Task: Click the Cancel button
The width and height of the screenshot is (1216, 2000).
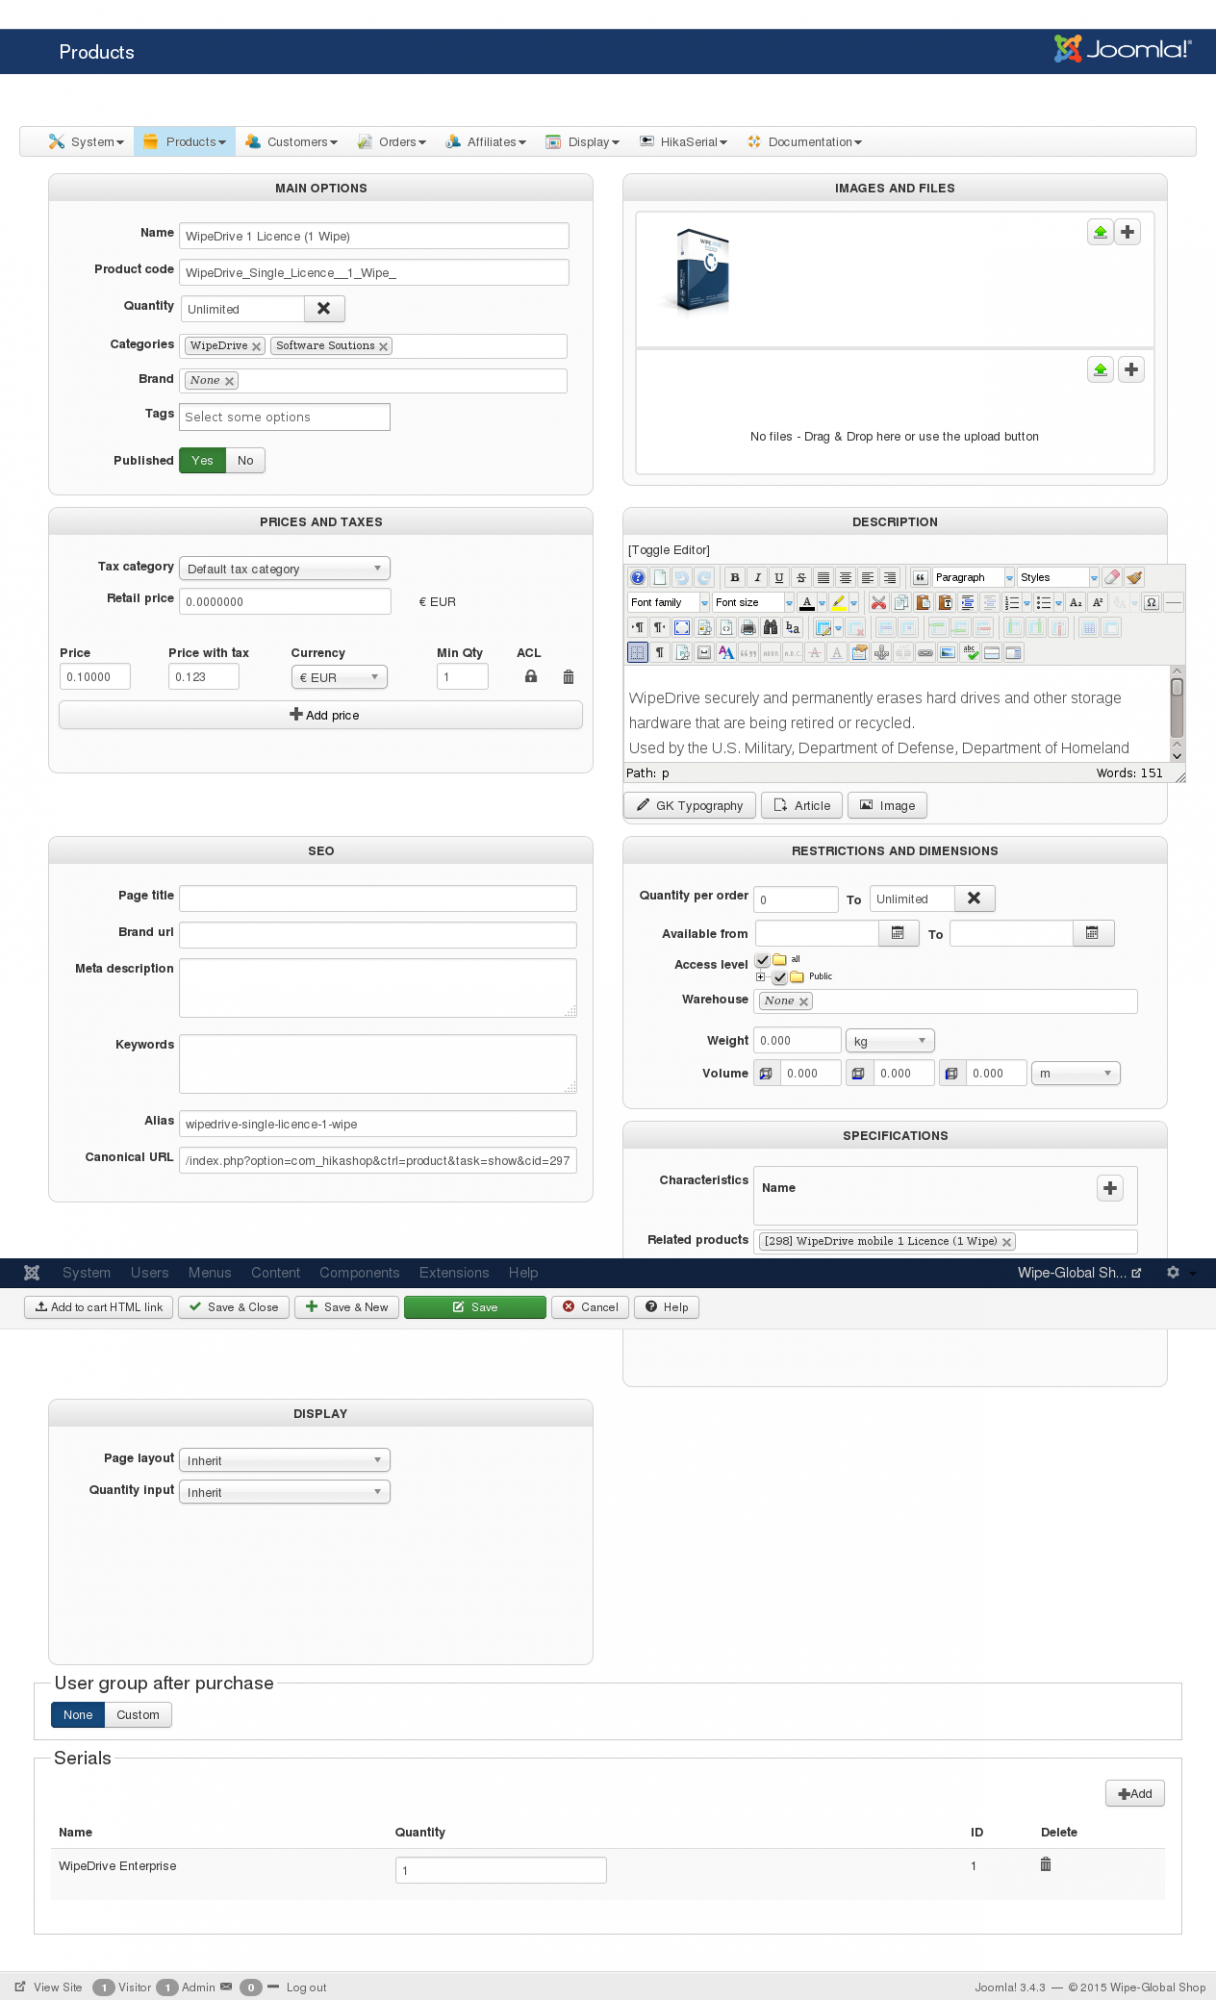Action: 590,1307
